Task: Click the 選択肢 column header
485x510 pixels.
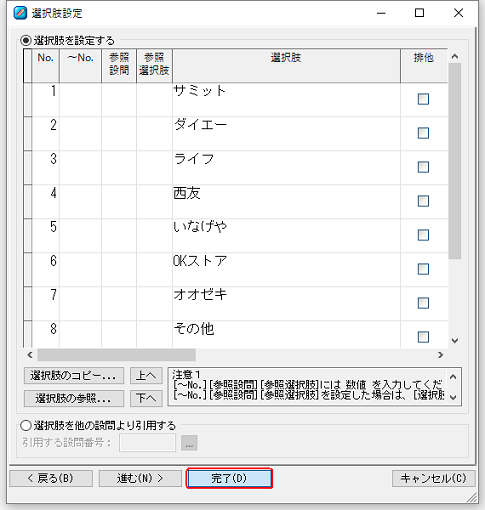Action: coord(286,66)
